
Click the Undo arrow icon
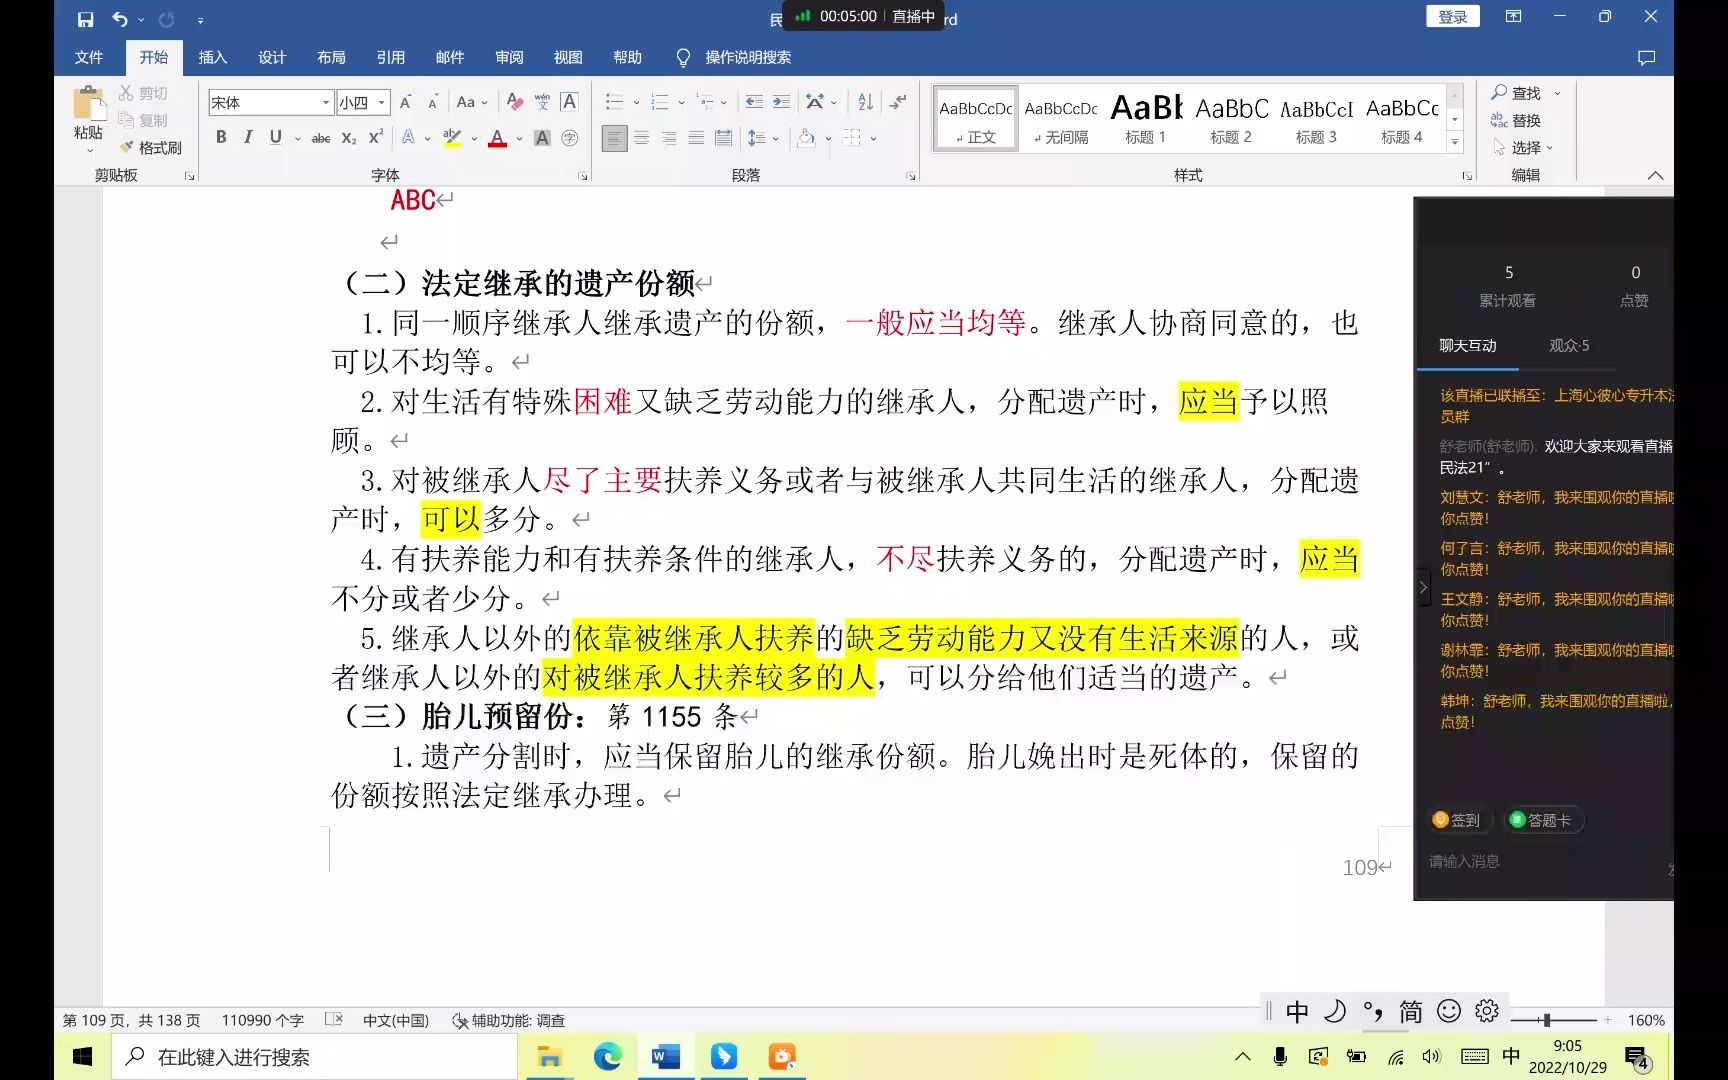tap(120, 18)
